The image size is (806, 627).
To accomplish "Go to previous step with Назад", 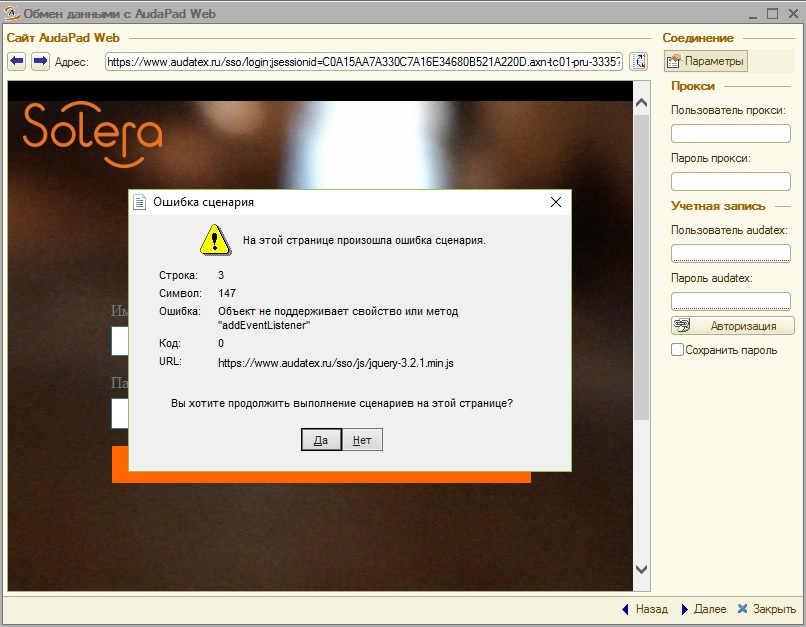I will 645,609.
